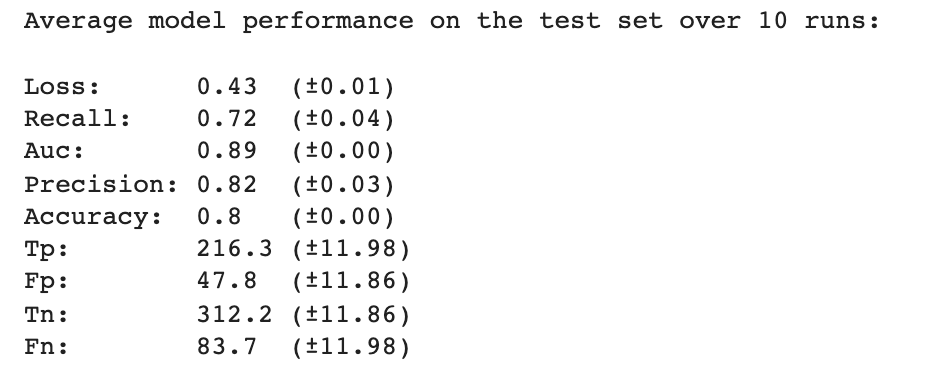Click the Tn value 312.2
940x380 pixels.
coord(235,315)
